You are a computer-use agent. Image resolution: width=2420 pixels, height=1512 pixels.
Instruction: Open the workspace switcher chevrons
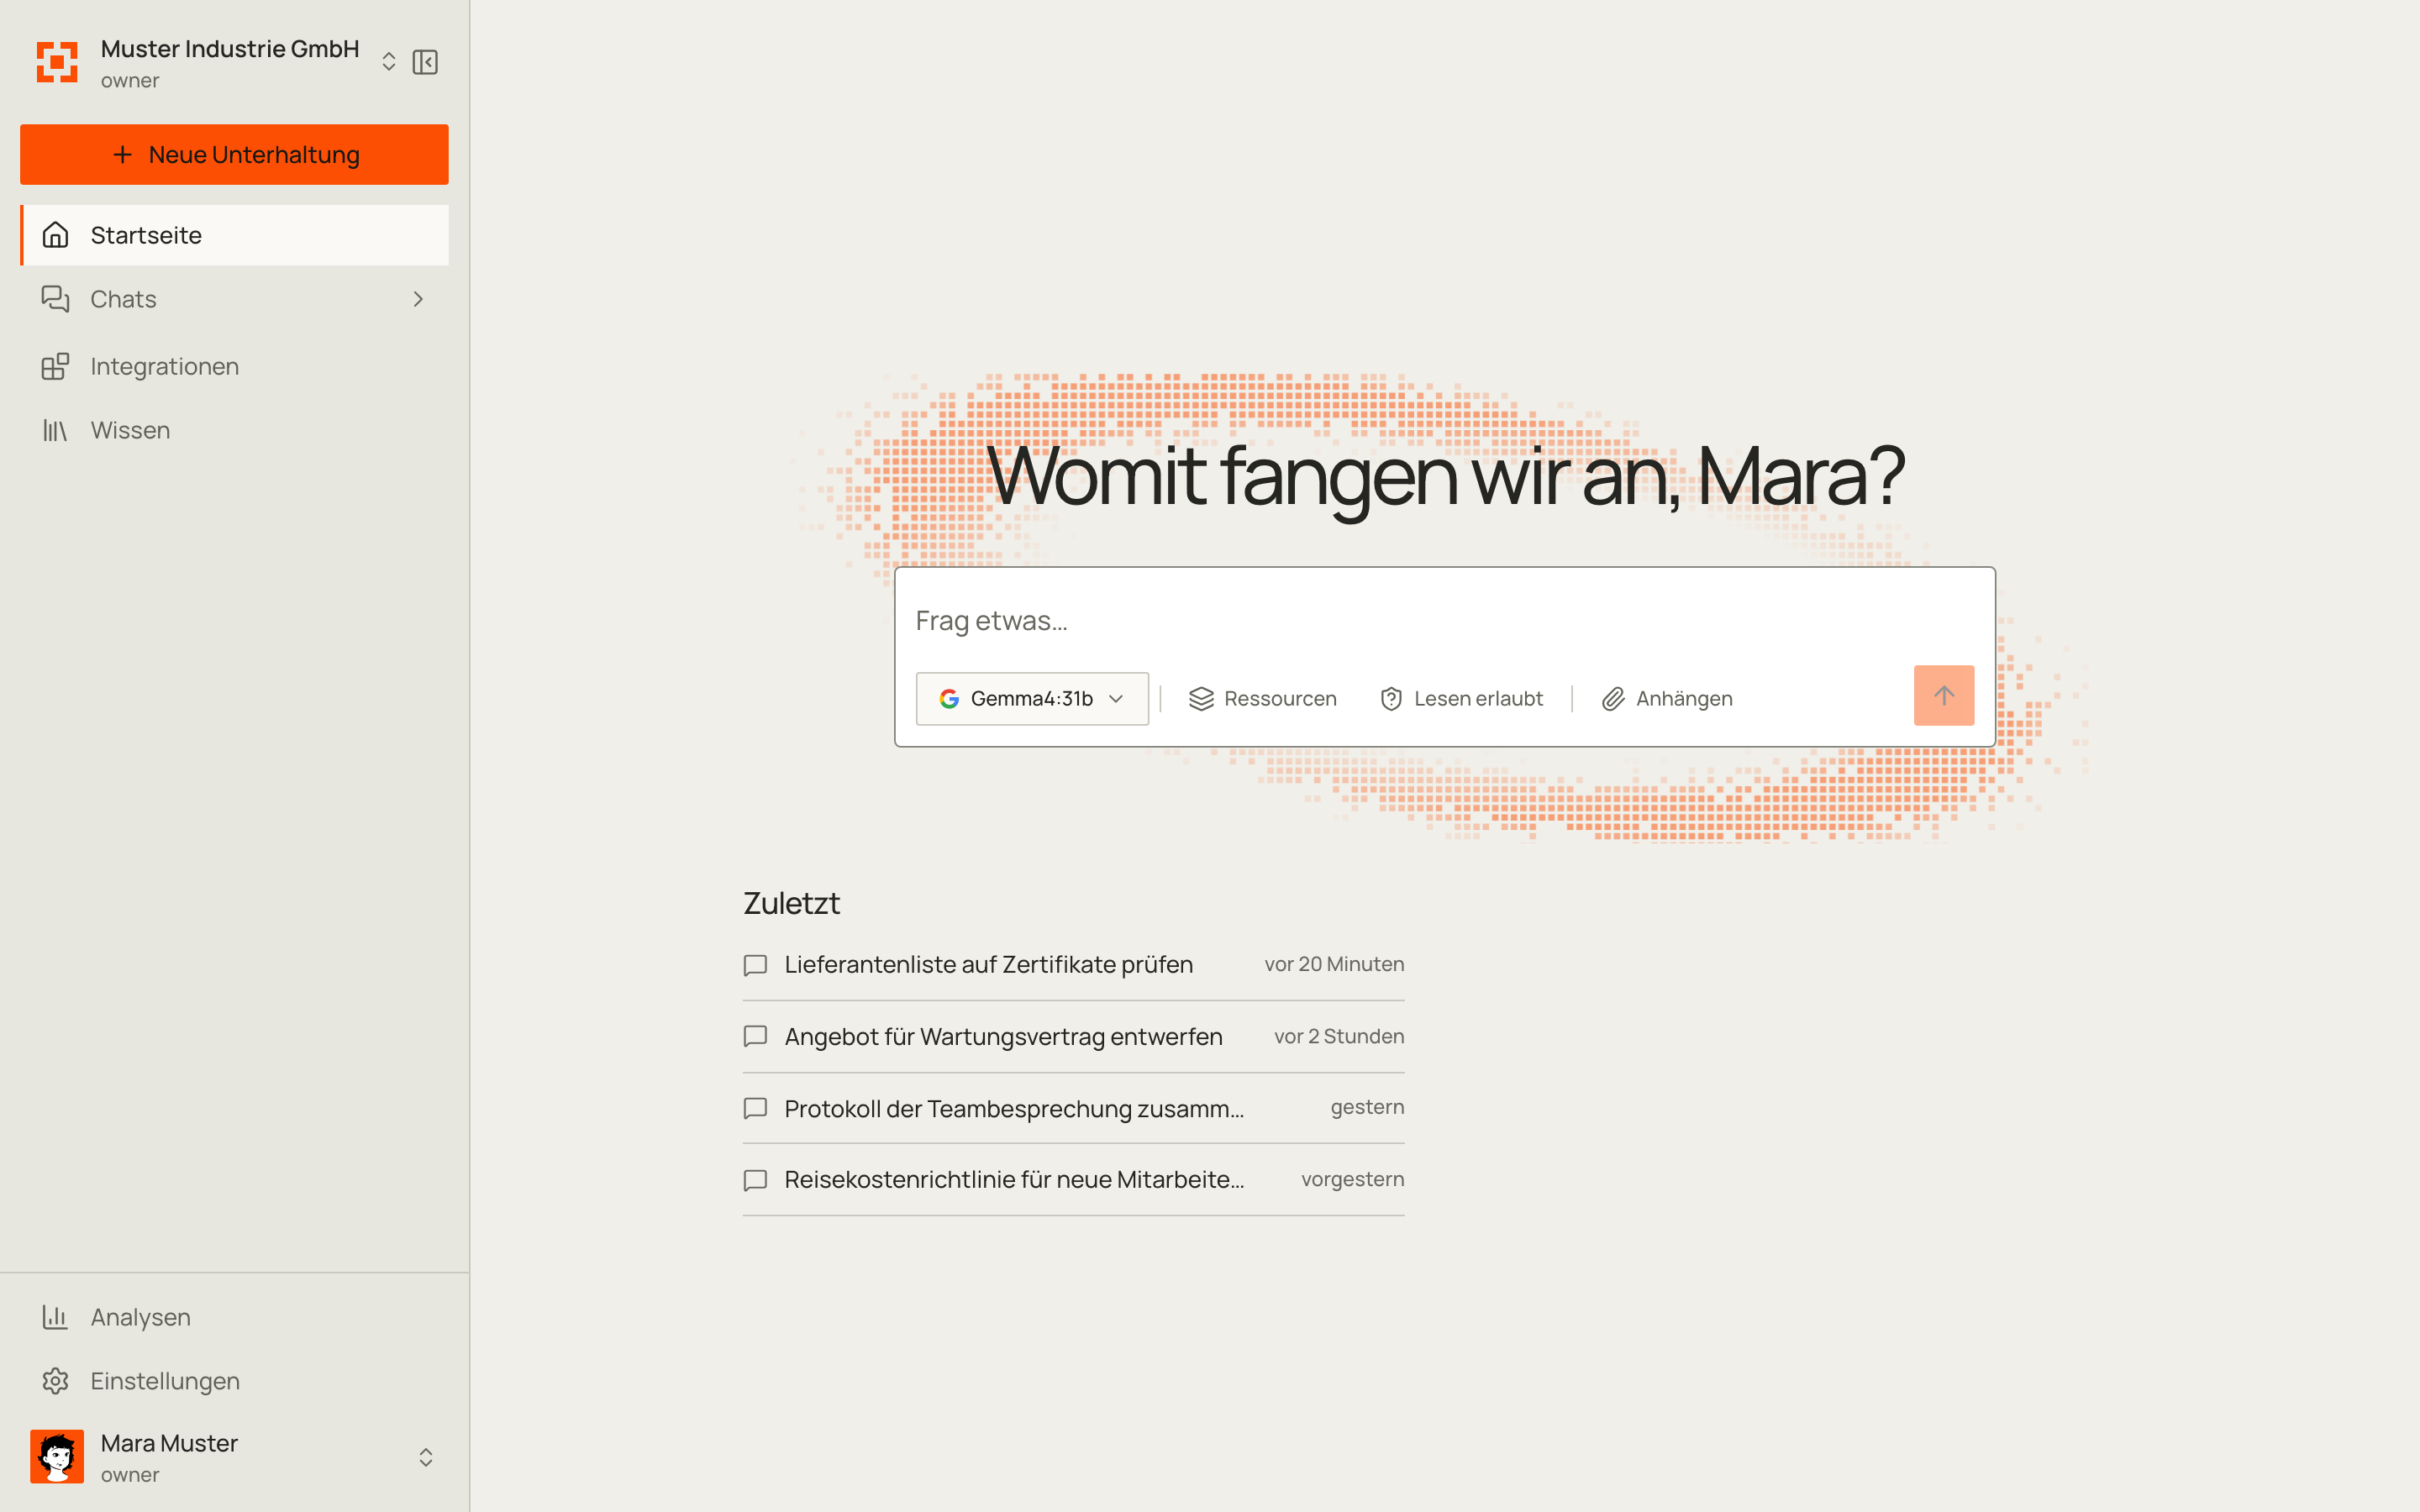click(389, 62)
